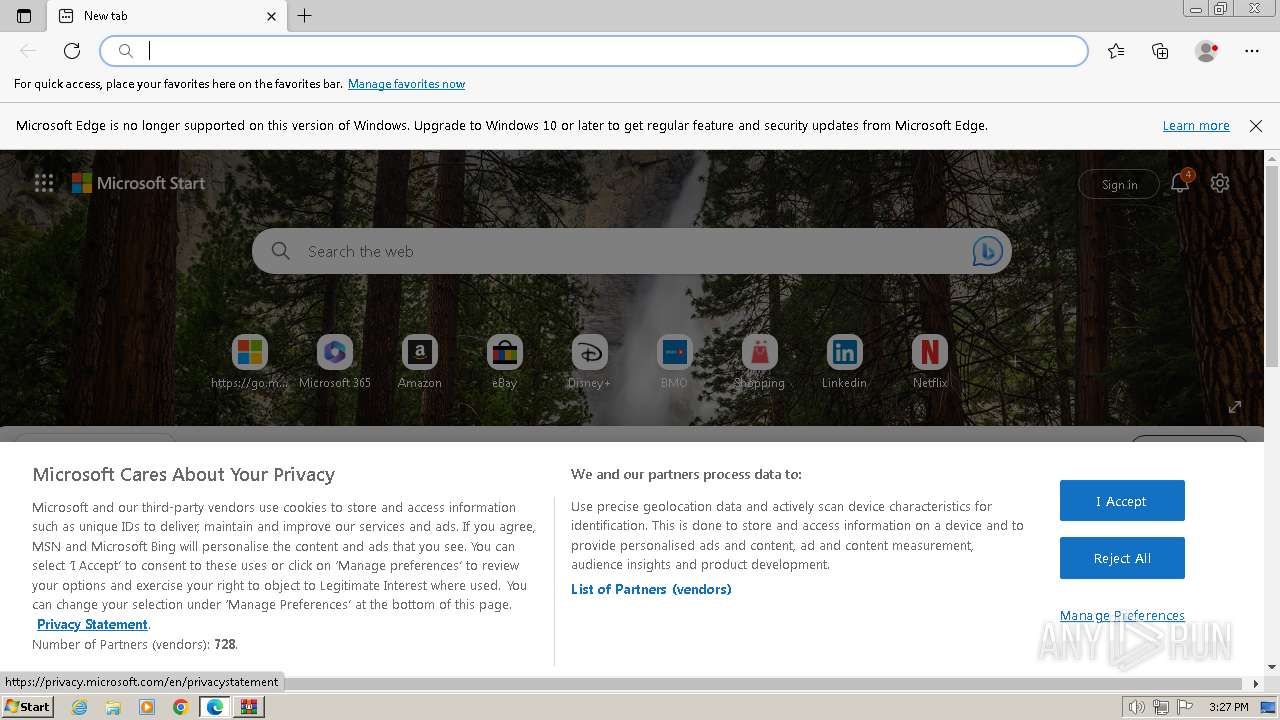Viewport: 1280px width, 720px height.
Task: Click the volume speaker tray icon
Action: point(1136,707)
